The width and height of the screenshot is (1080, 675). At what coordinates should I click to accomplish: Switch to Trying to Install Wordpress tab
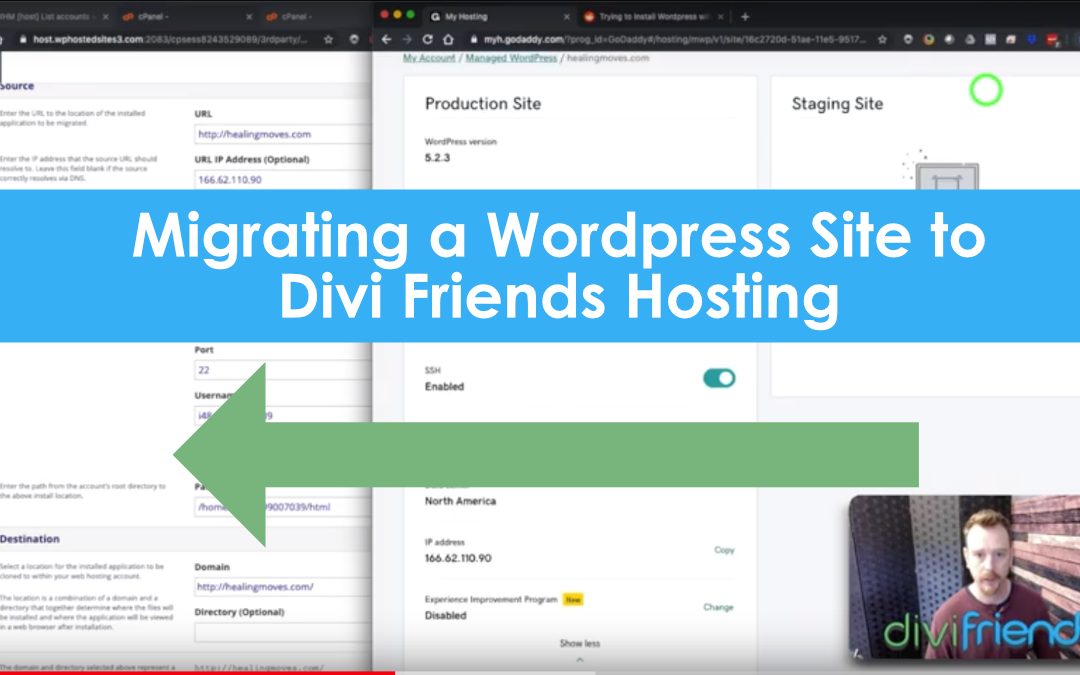click(x=653, y=17)
